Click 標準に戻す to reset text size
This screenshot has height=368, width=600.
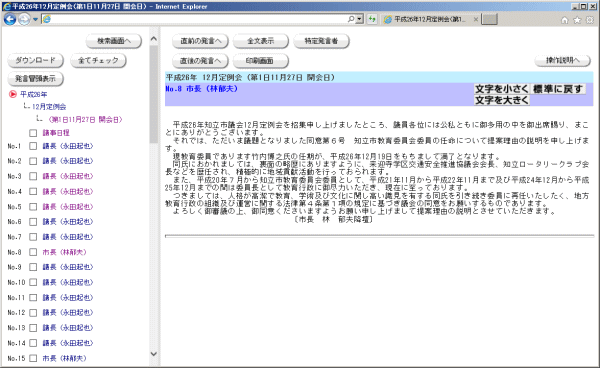[x=558, y=89]
